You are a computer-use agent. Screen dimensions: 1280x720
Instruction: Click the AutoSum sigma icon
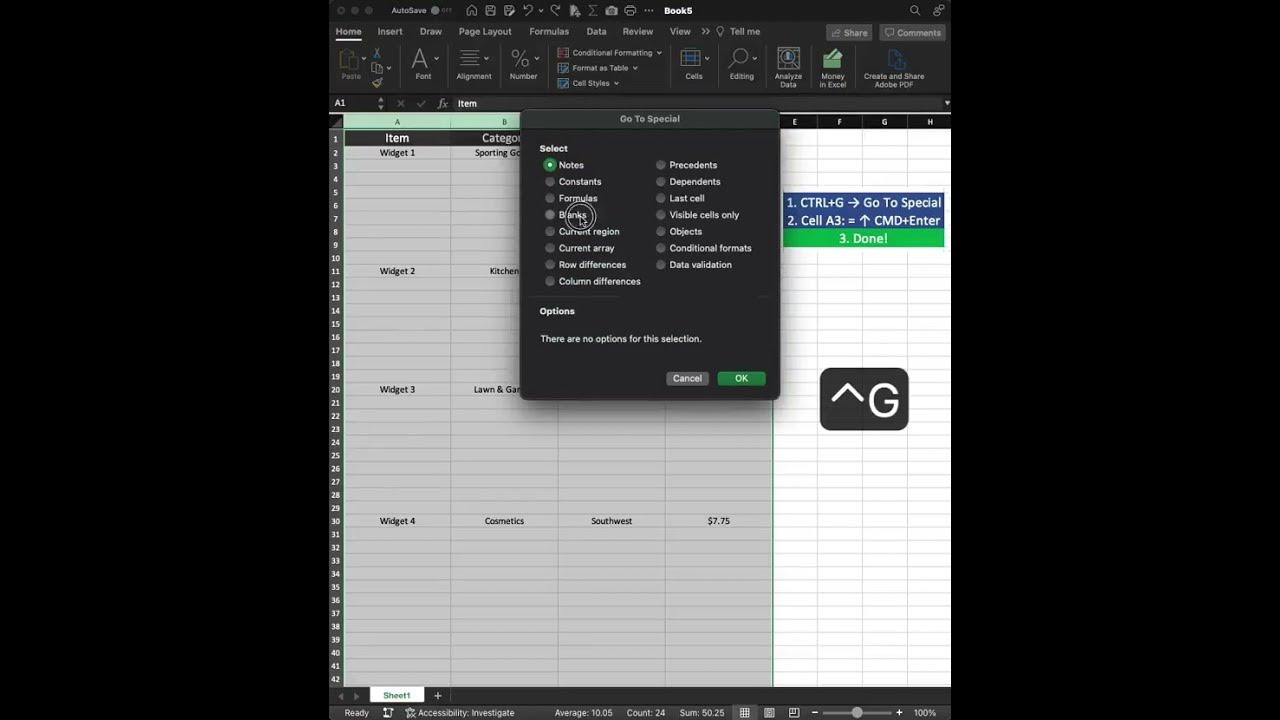(x=593, y=10)
